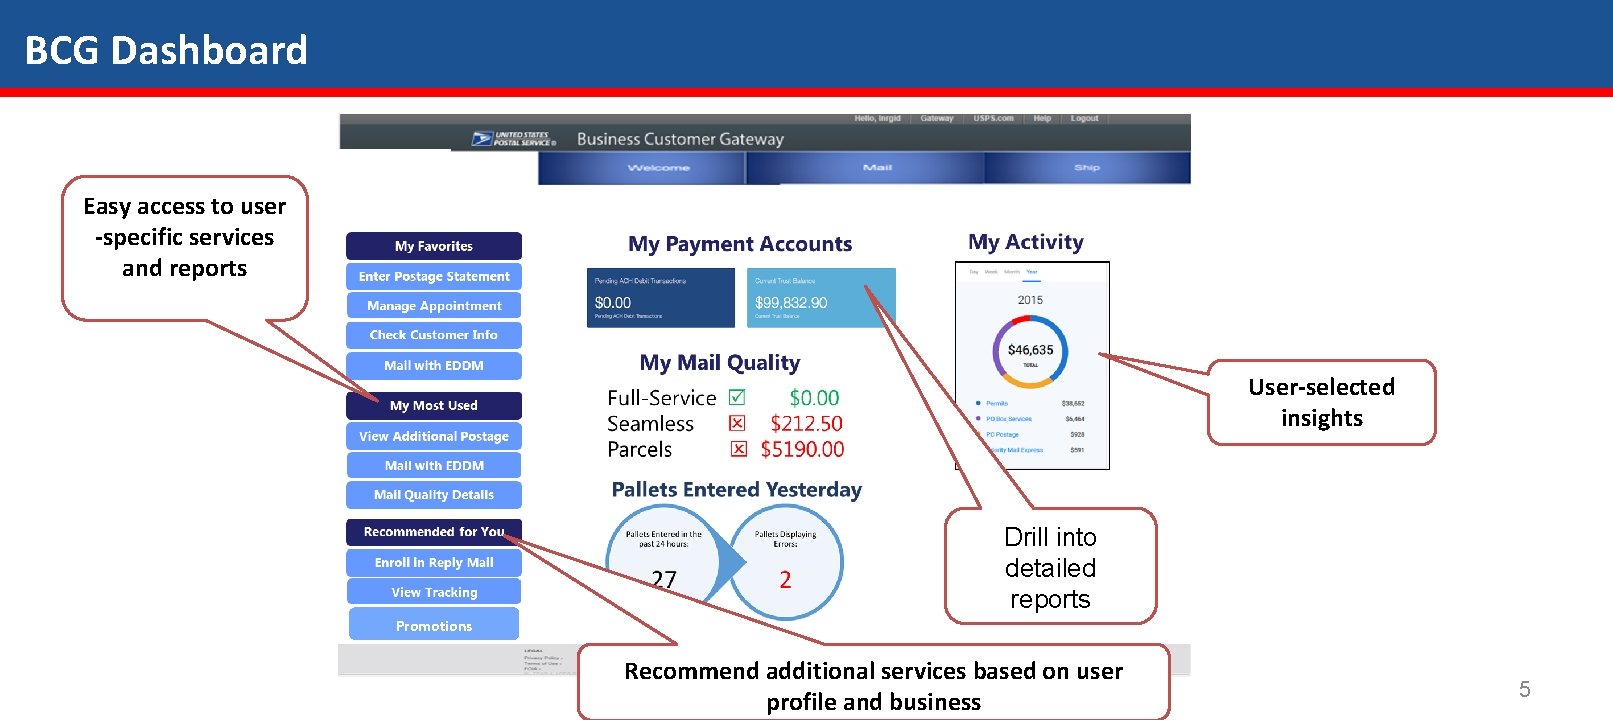
Task: Open the PC Postage activity link
Action: coord(1002,435)
